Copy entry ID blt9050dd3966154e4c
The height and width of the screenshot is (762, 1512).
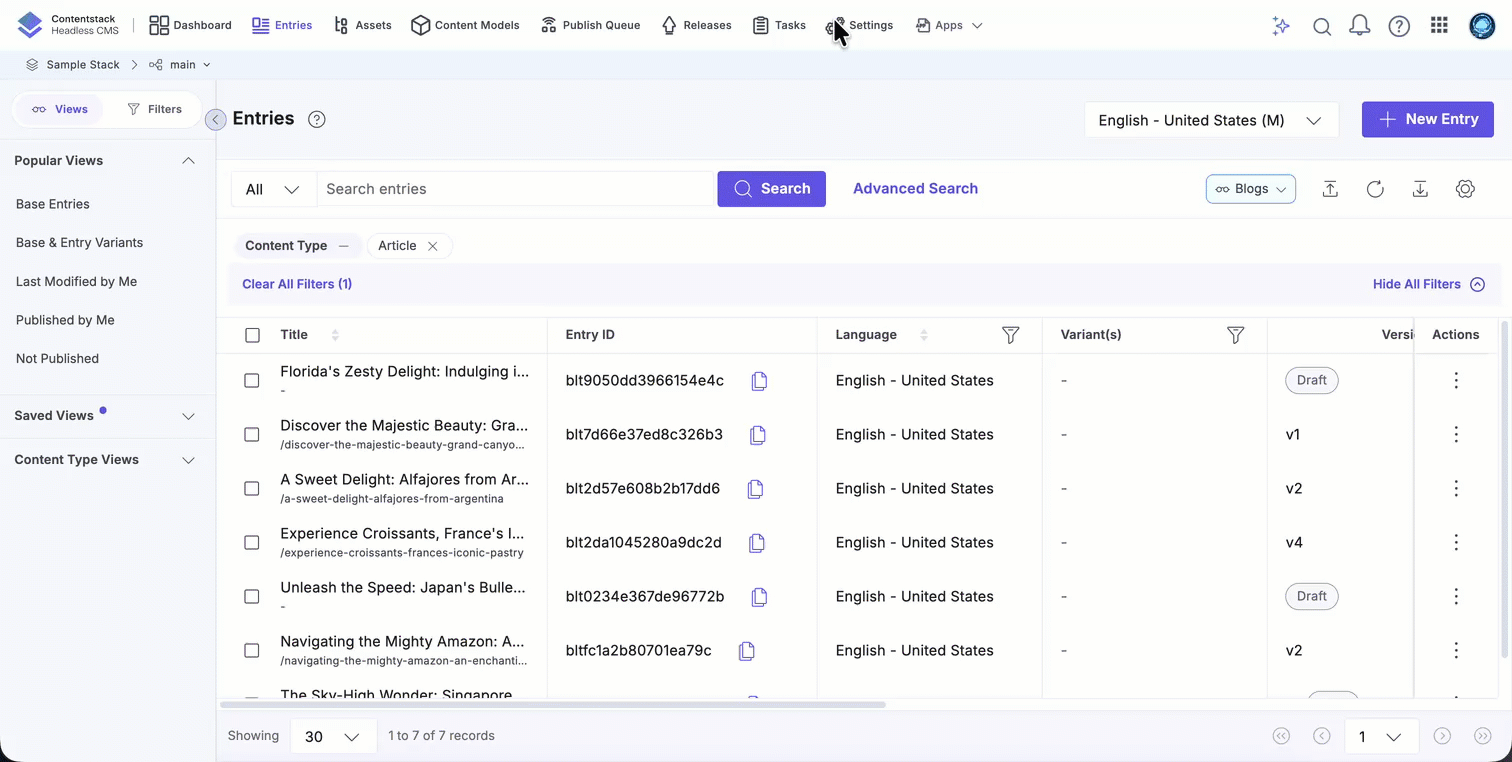759,381
